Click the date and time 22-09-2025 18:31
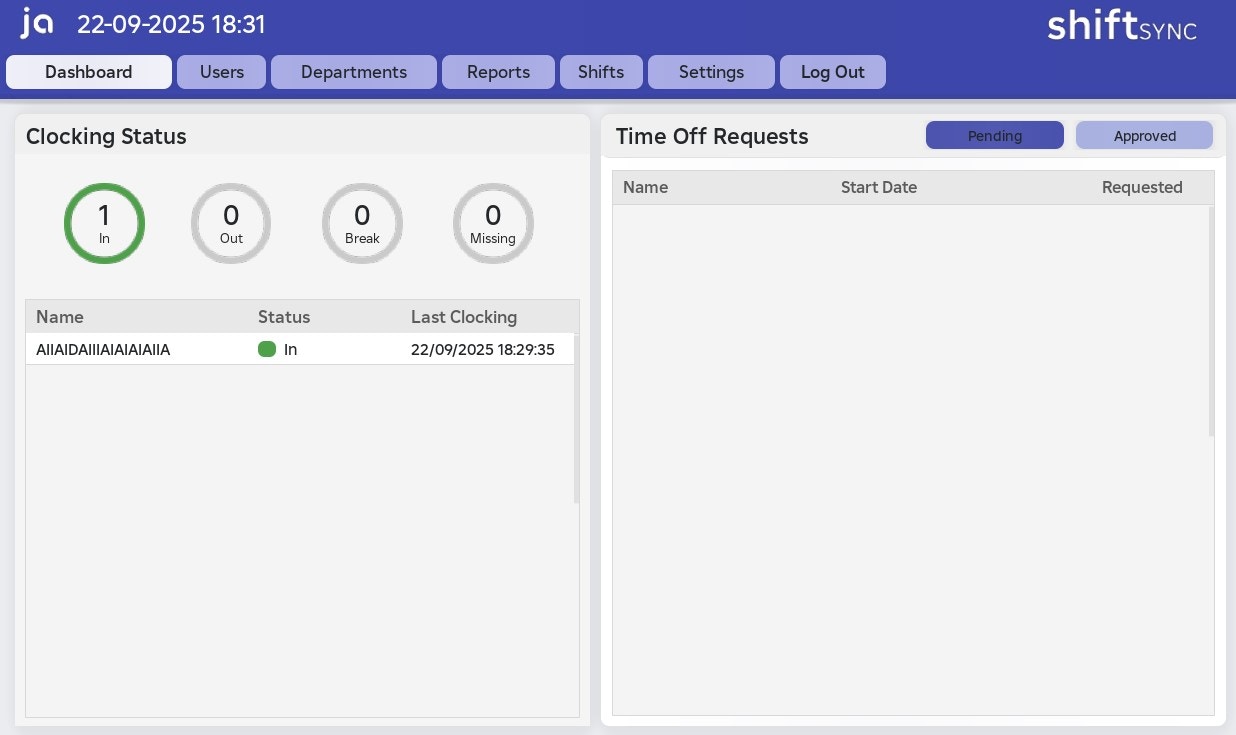 [x=171, y=24]
